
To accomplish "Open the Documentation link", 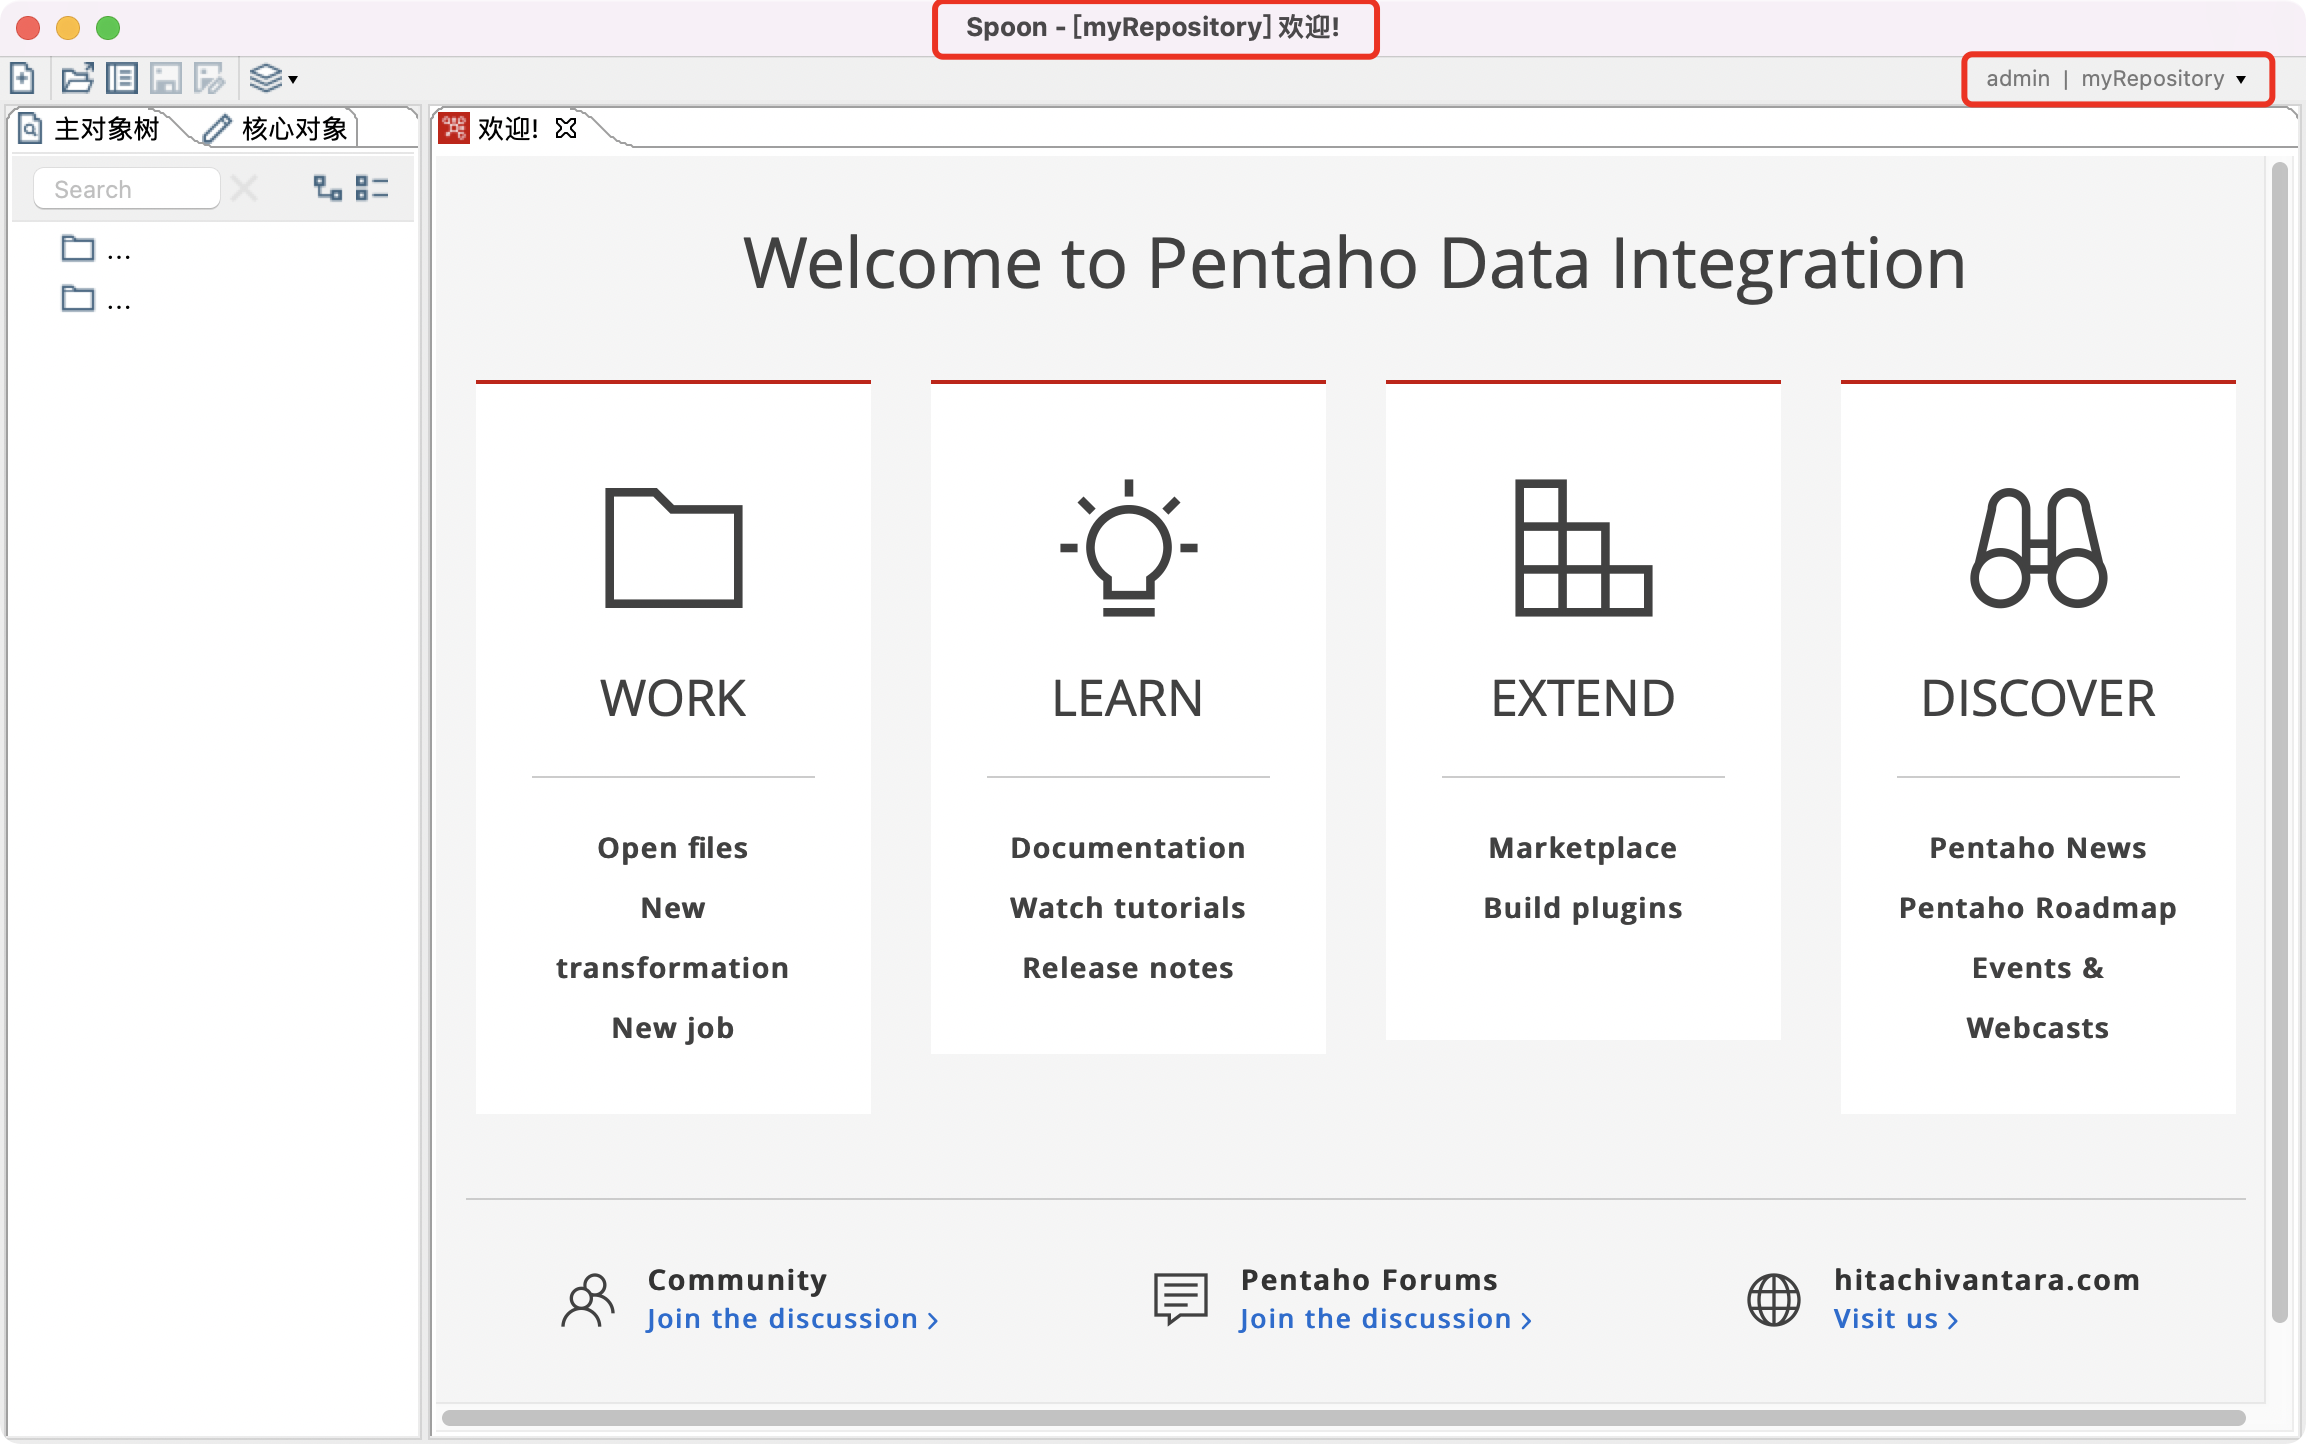I will [1128, 848].
